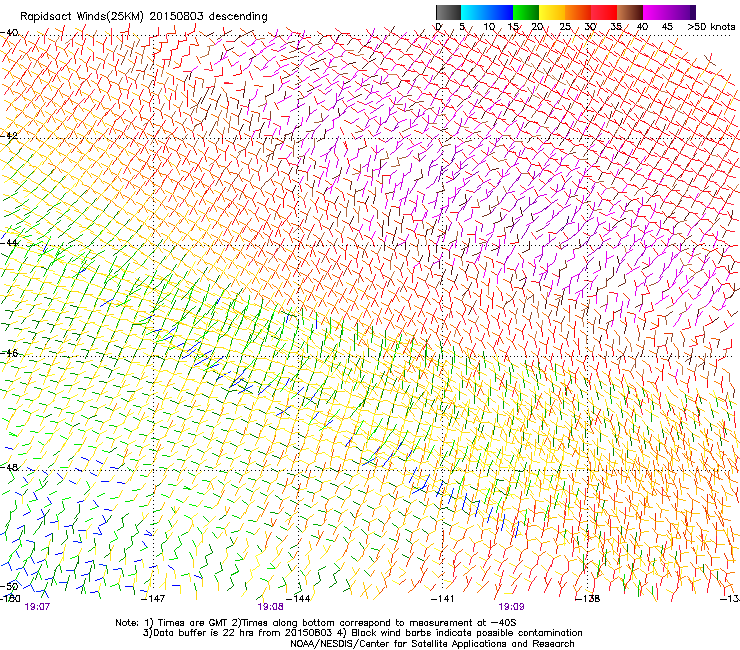Click the -48 latitude label

point(9,467)
